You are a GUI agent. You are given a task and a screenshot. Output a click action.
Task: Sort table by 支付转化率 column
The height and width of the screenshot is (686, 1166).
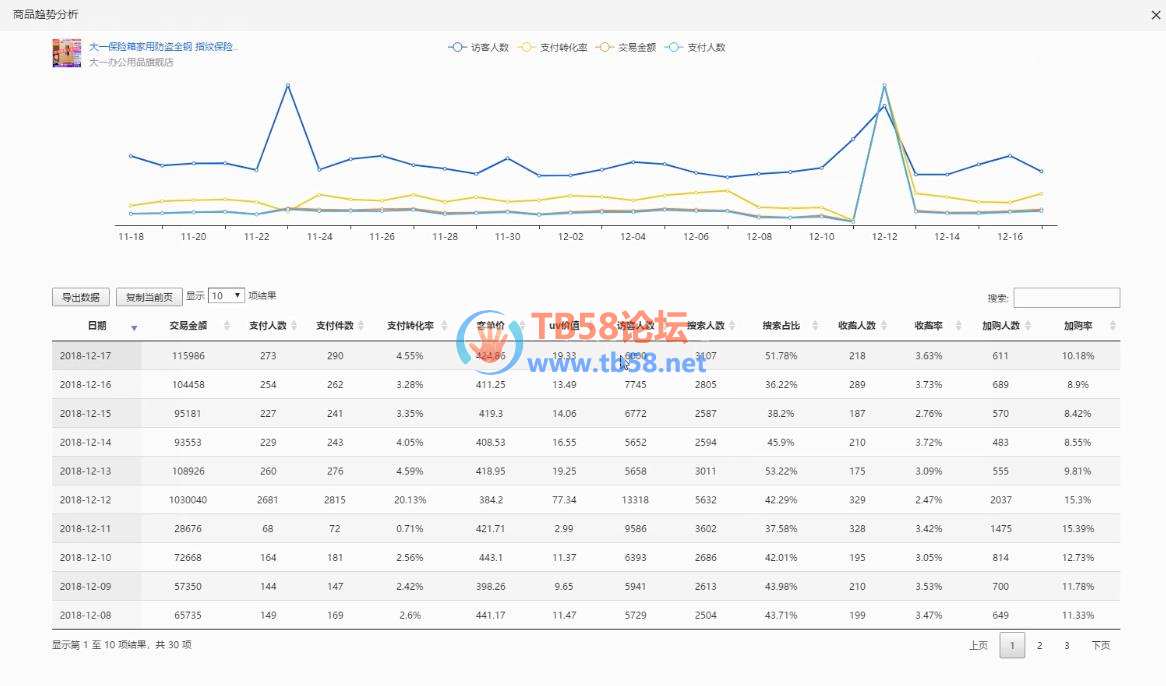pyautogui.click(x=410, y=326)
